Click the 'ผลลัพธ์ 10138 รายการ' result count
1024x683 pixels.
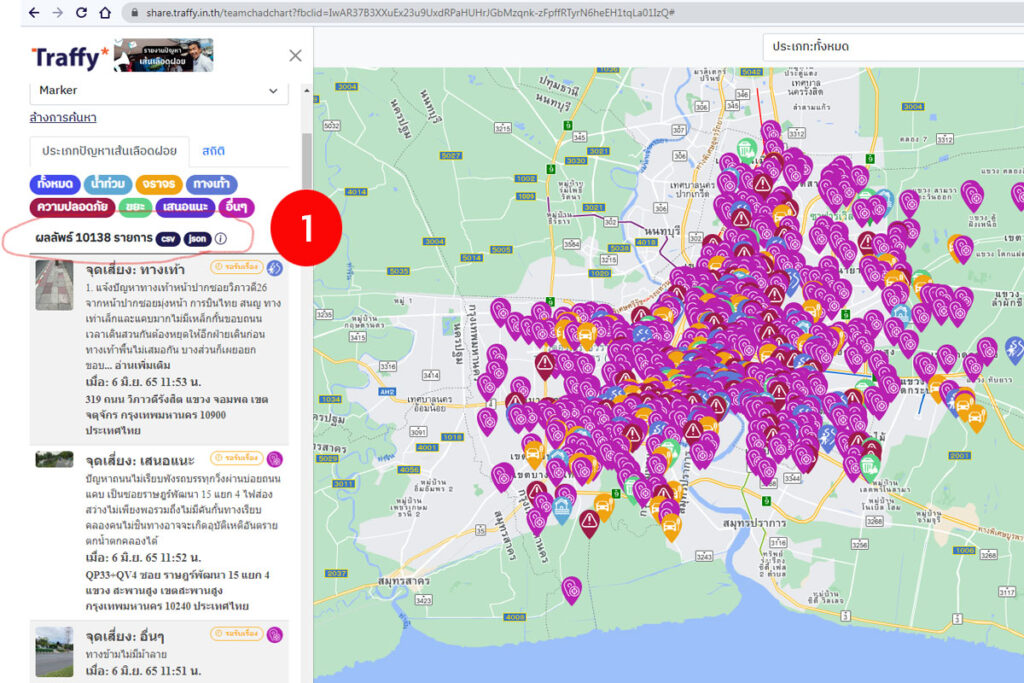(x=94, y=238)
